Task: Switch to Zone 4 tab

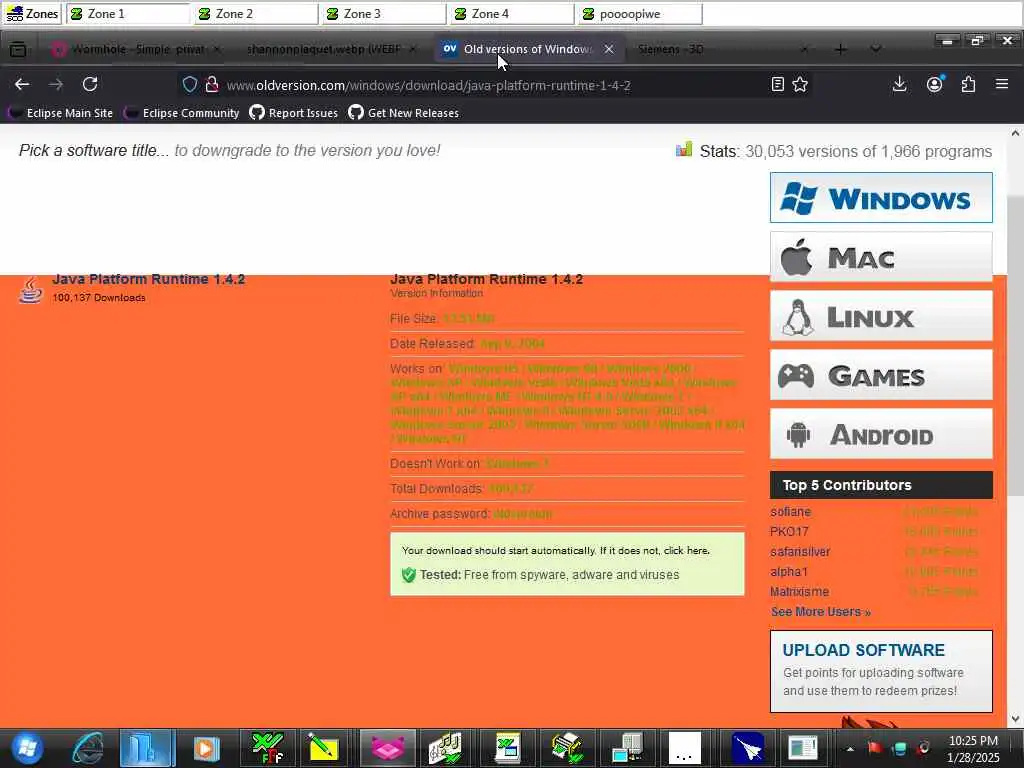Action: point(512,14)
